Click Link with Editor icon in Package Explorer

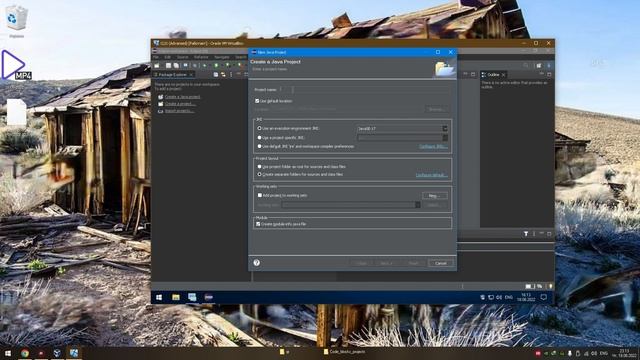click(x=223, y=75)
